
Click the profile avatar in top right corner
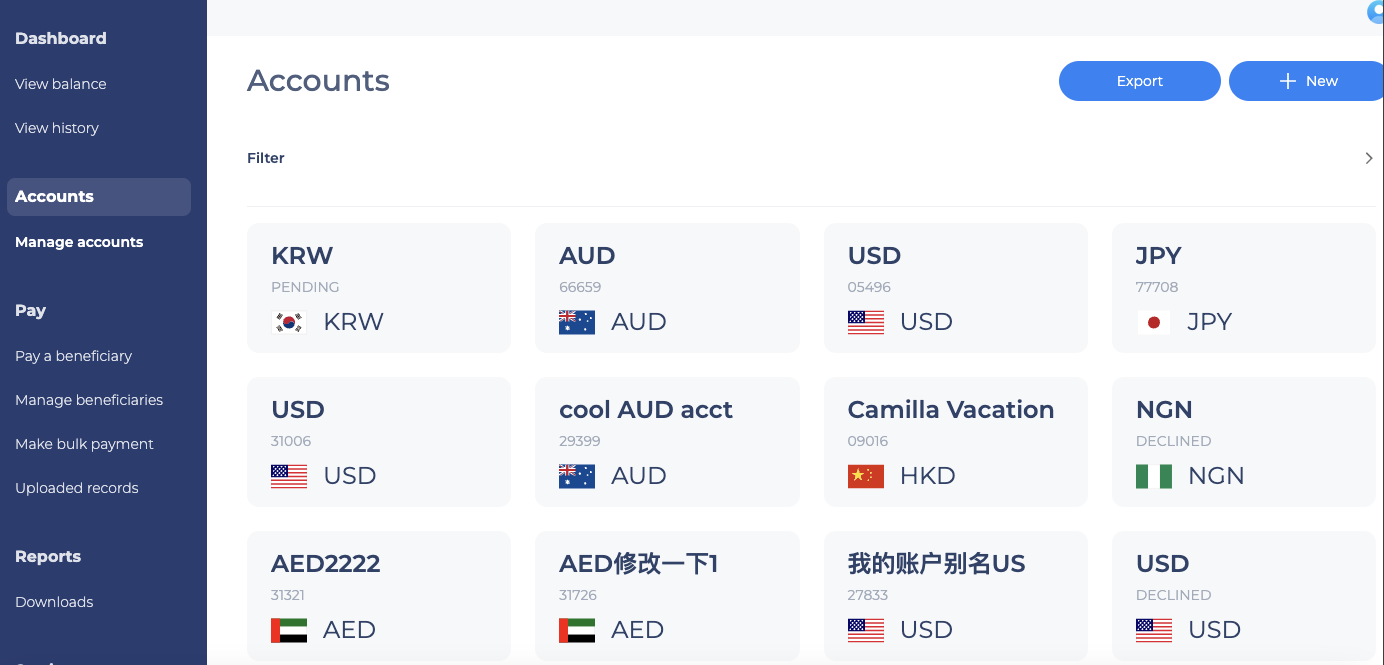[x=1376, y=12]
